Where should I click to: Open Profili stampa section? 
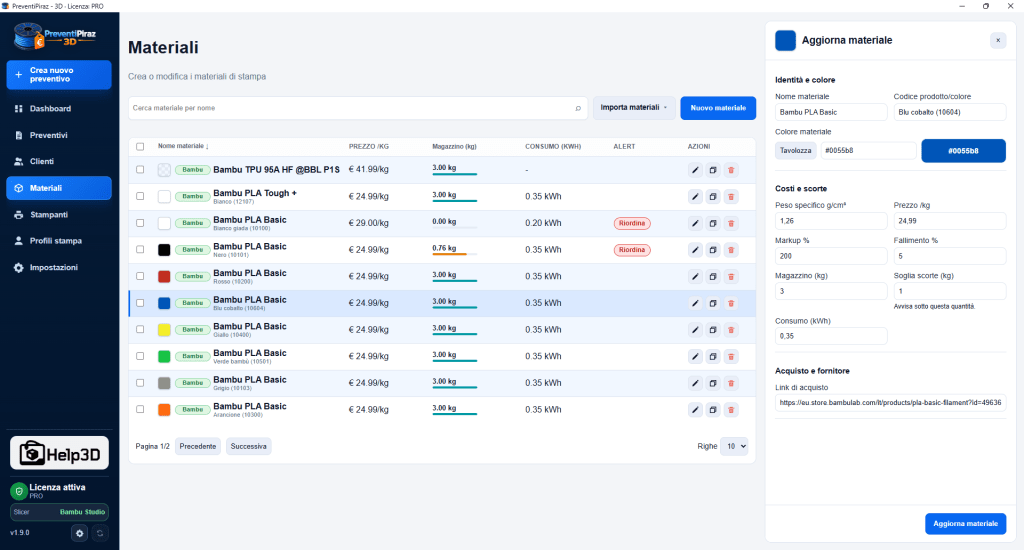tap(59, 241)
